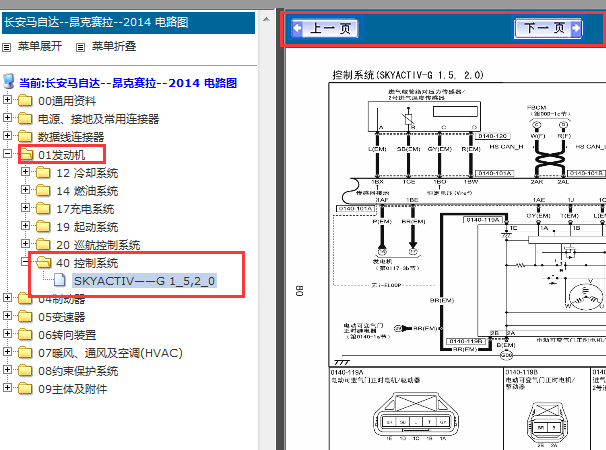Open the current title link 长安马自达--昂克赛拉--2014 电路图
606x450 pixels.
tap(128, 83)
